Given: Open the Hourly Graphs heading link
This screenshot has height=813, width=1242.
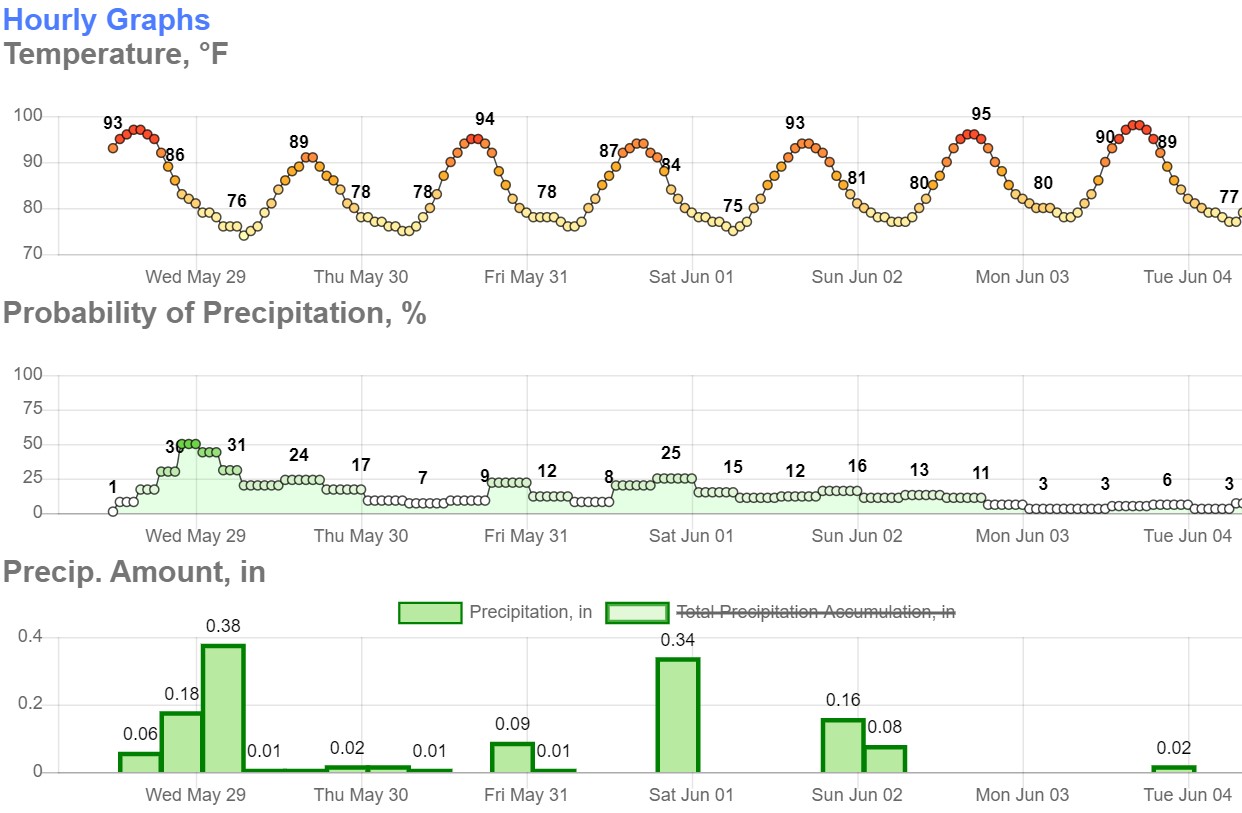Looking at the screenshot, I should [107, 19].
